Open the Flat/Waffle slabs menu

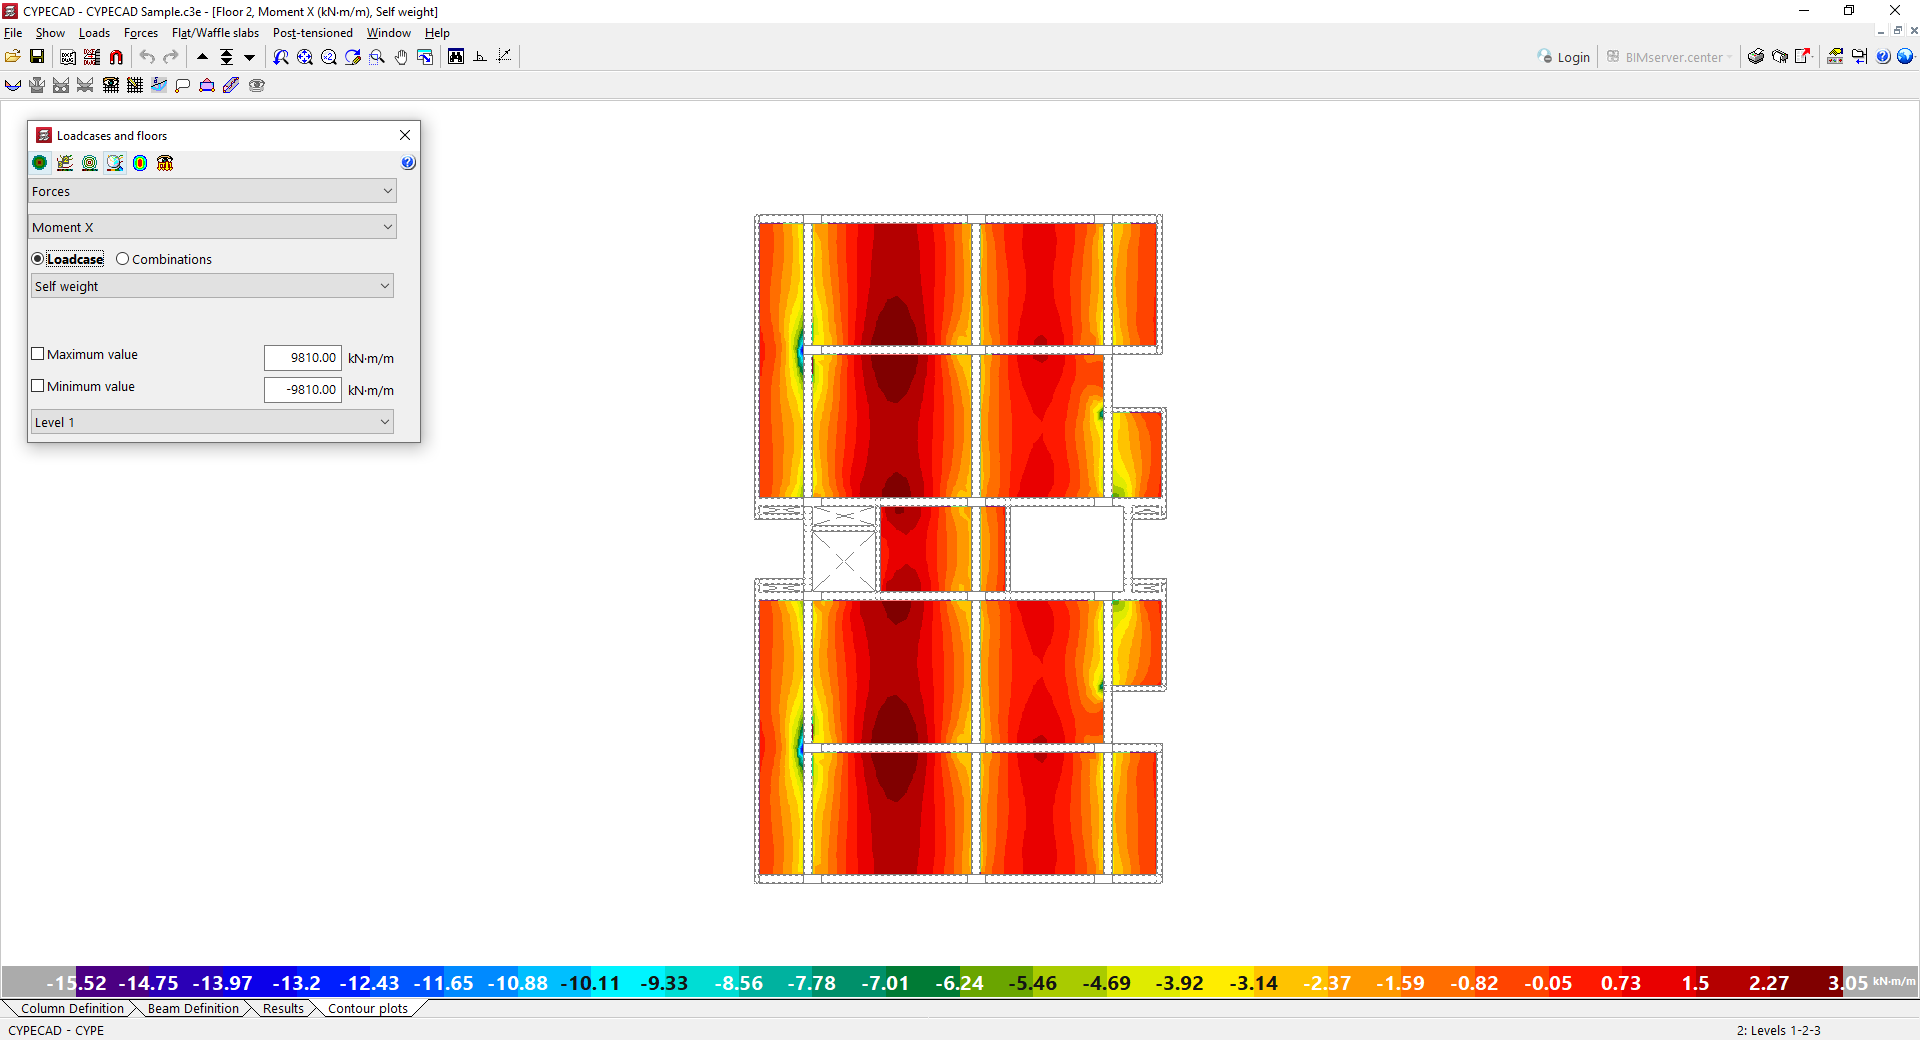click(x=215, y=33)
